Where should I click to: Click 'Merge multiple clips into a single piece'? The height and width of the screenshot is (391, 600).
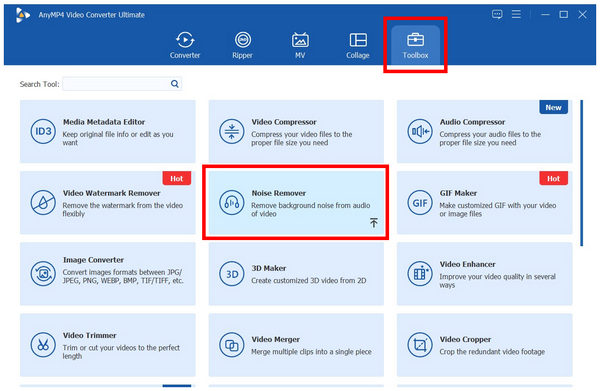[311, 352]
